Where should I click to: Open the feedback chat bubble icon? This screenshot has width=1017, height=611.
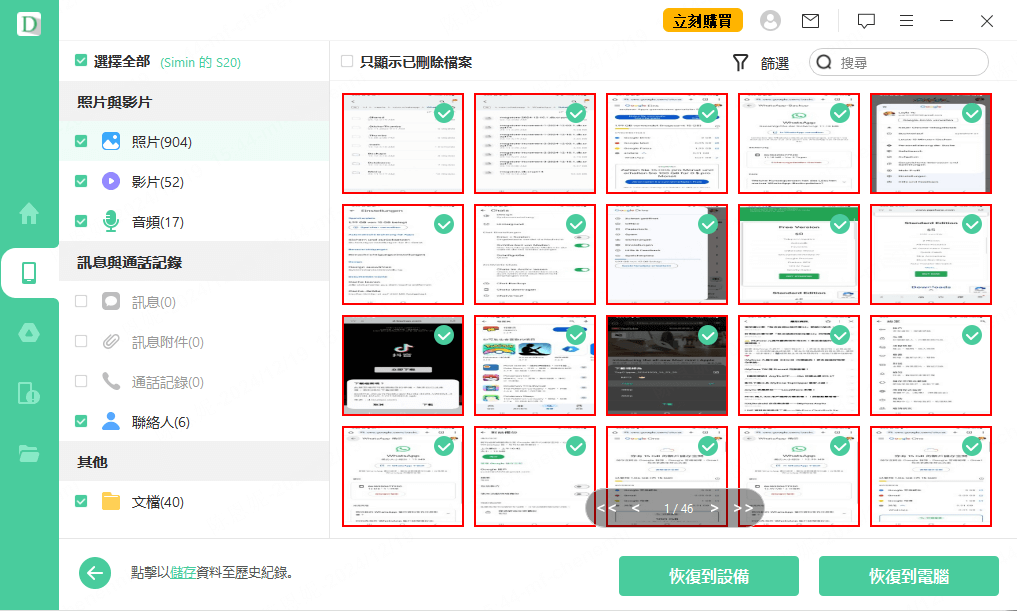866,21
